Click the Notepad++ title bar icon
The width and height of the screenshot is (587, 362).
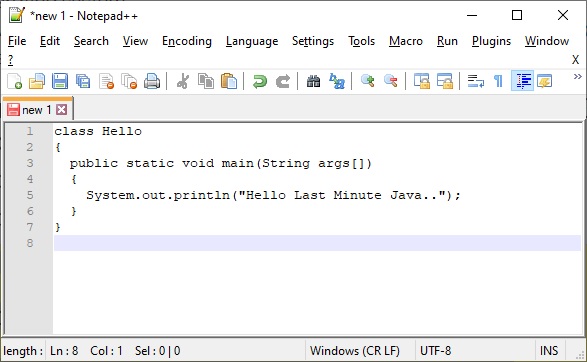[16, 15]
